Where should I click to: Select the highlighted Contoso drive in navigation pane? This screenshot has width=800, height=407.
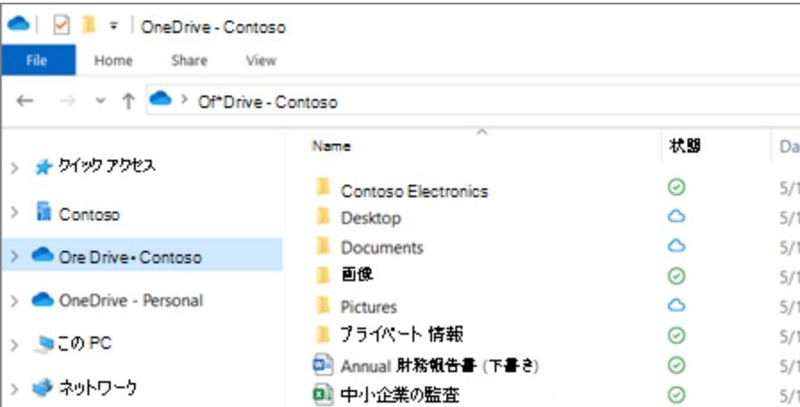[x=130, y=257]
